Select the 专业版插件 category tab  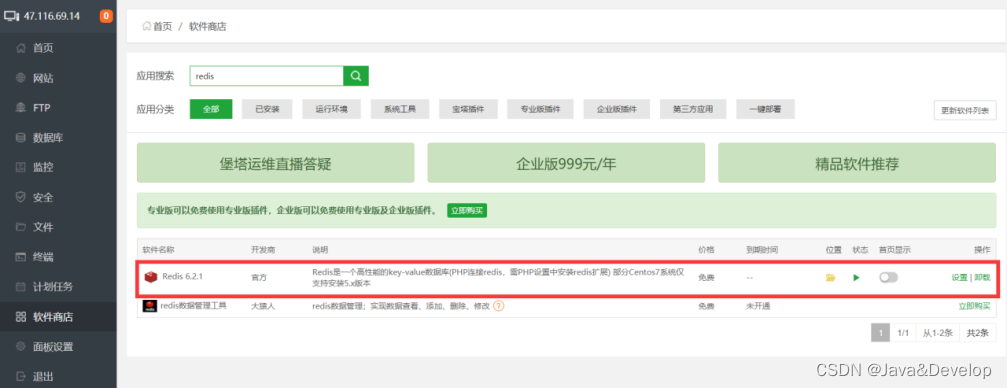[541, 109]
